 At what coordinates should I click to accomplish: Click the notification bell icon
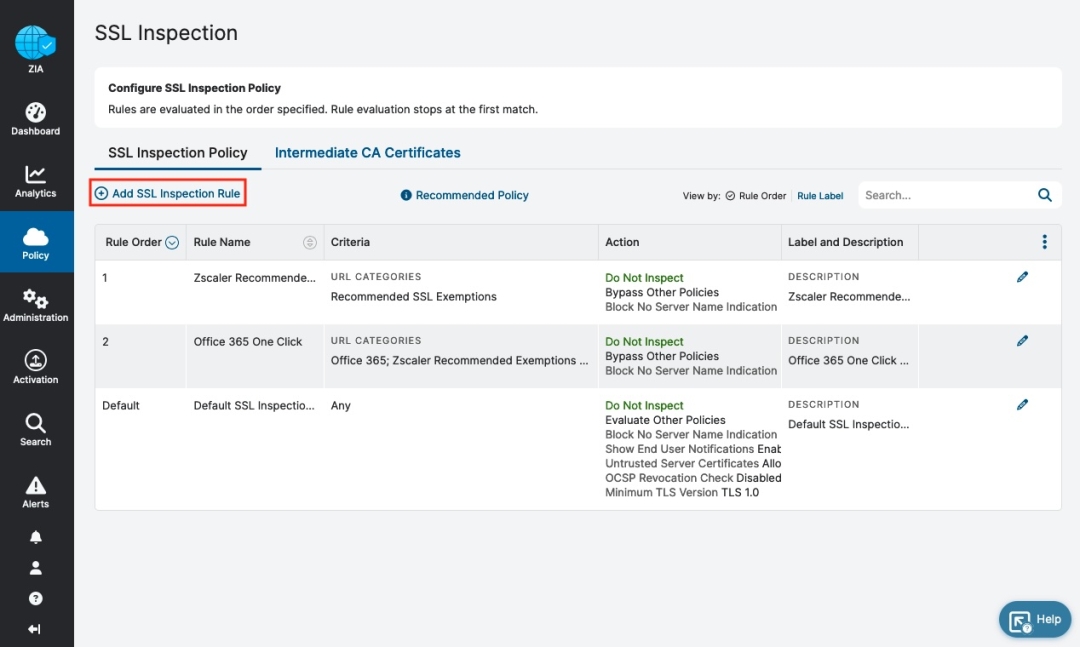[x=36, y=538]
